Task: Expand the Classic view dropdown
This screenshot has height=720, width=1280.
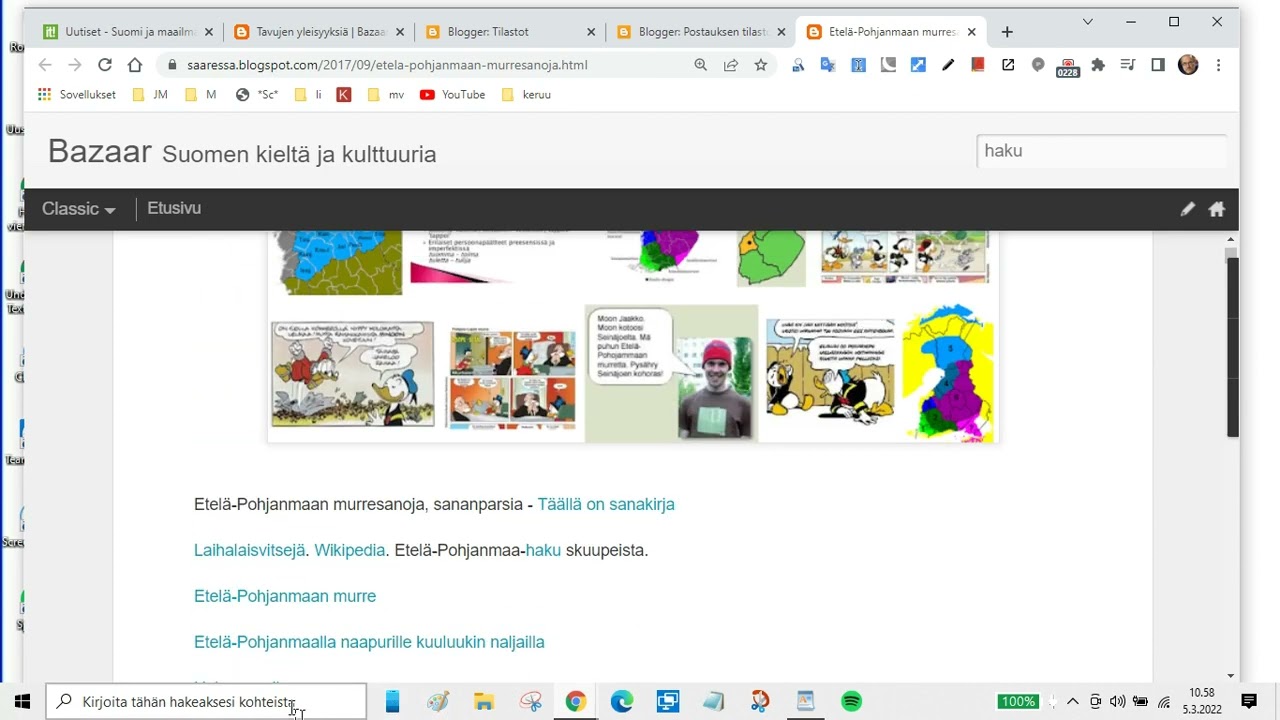Action: (79, 209)
